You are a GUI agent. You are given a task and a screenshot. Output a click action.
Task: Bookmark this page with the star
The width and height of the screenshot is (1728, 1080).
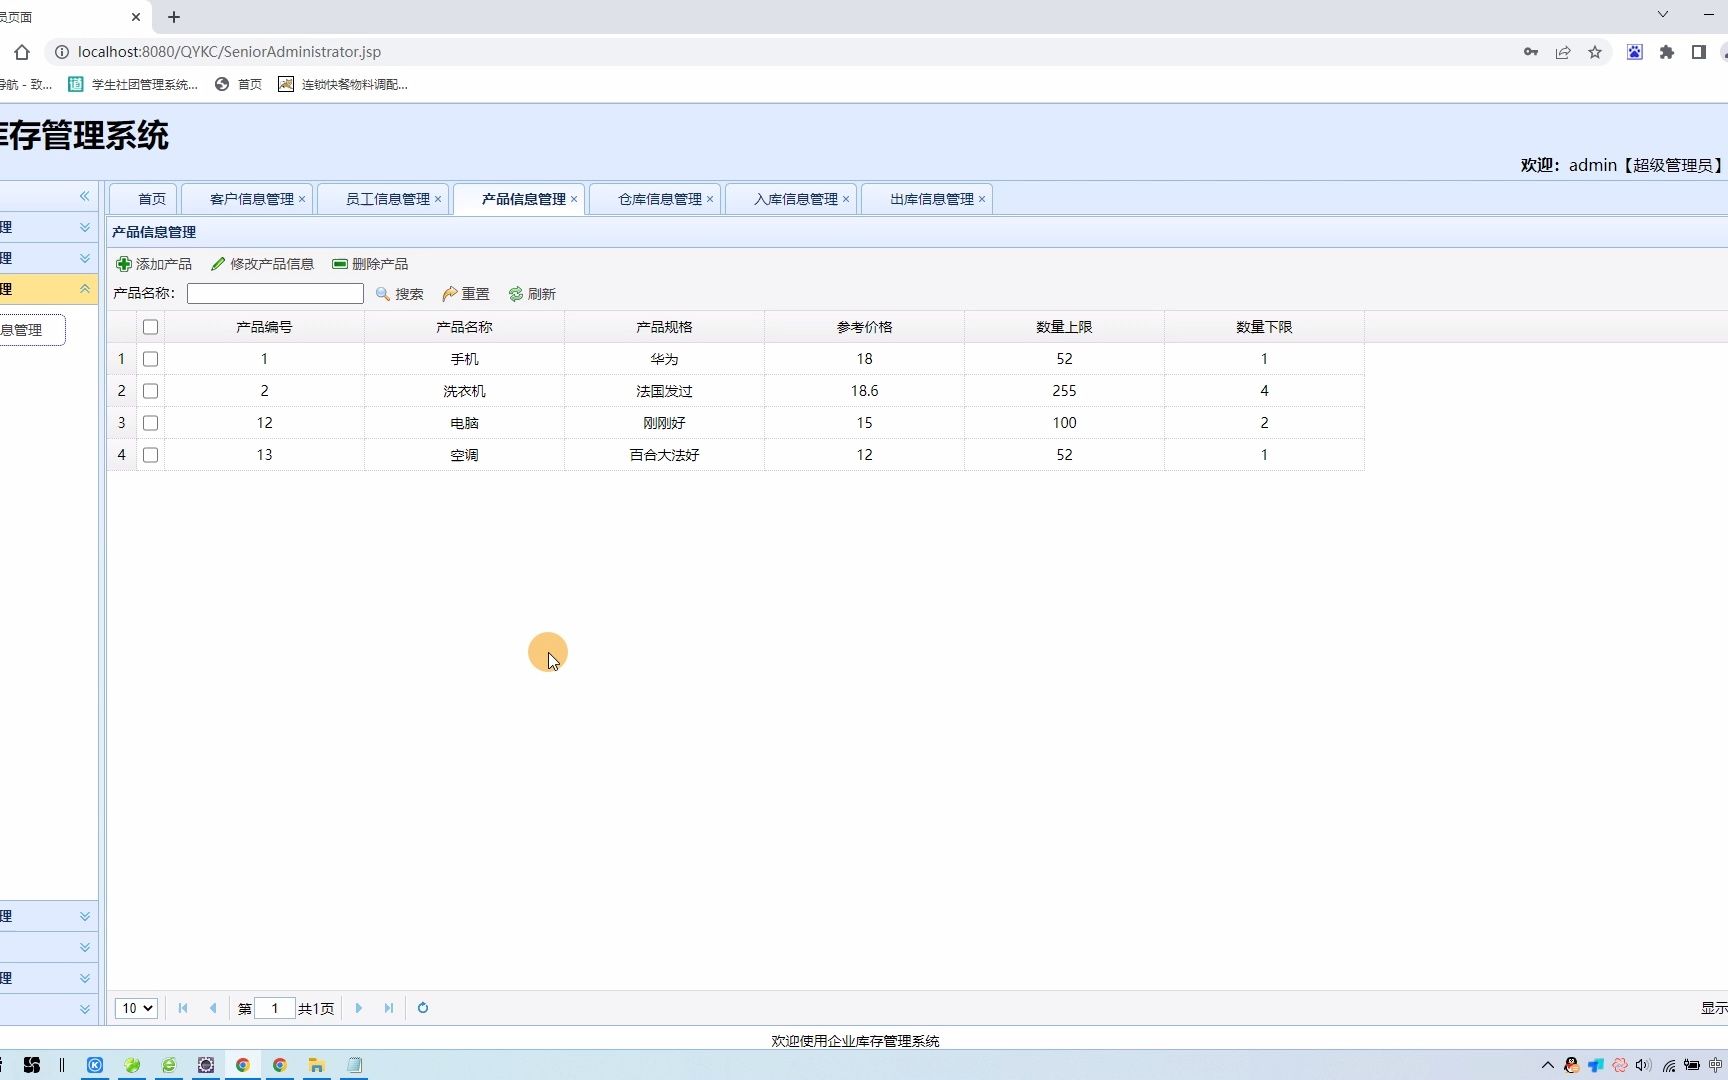point(1595,52)
